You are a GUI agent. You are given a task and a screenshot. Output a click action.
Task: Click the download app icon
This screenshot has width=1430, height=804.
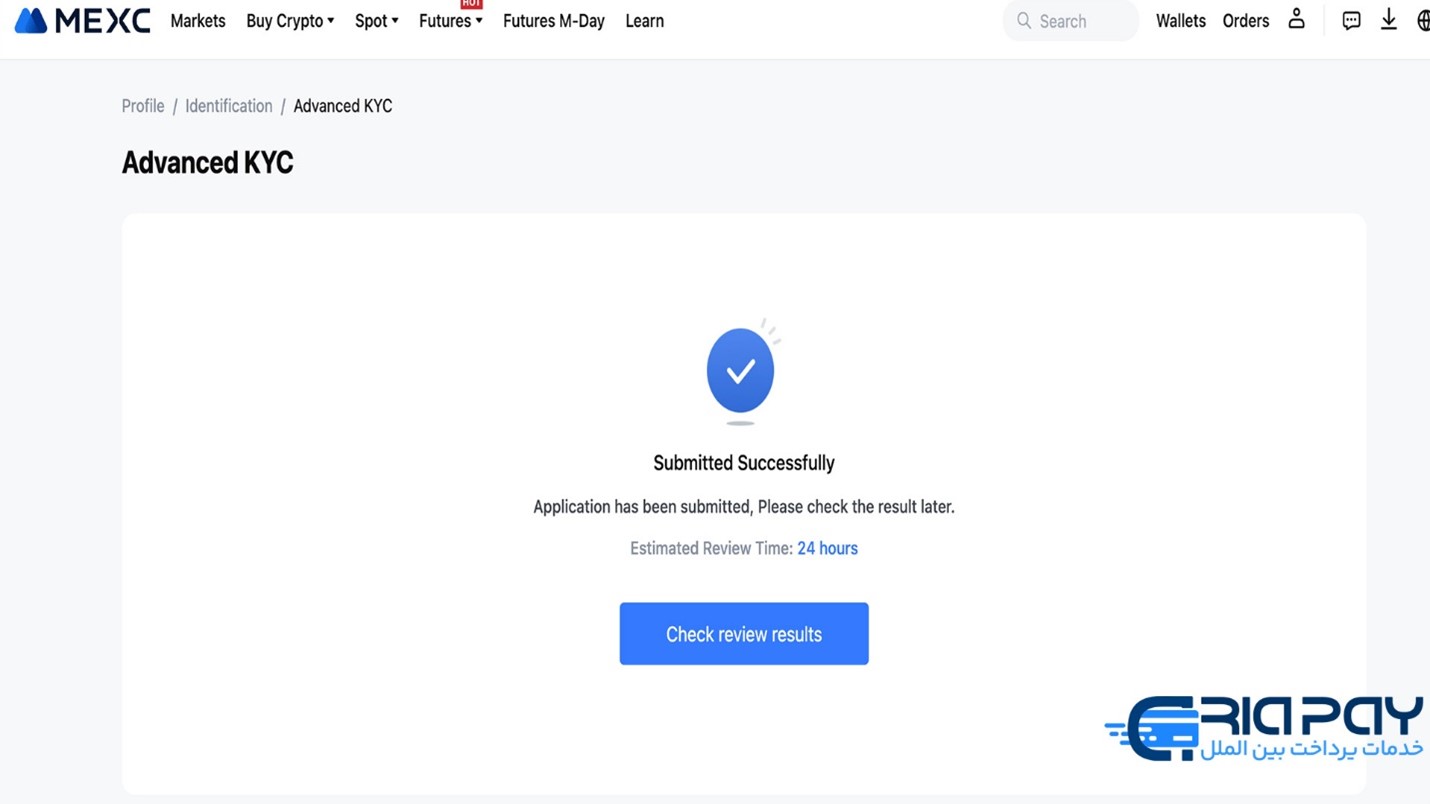(x=1389, y=19)
